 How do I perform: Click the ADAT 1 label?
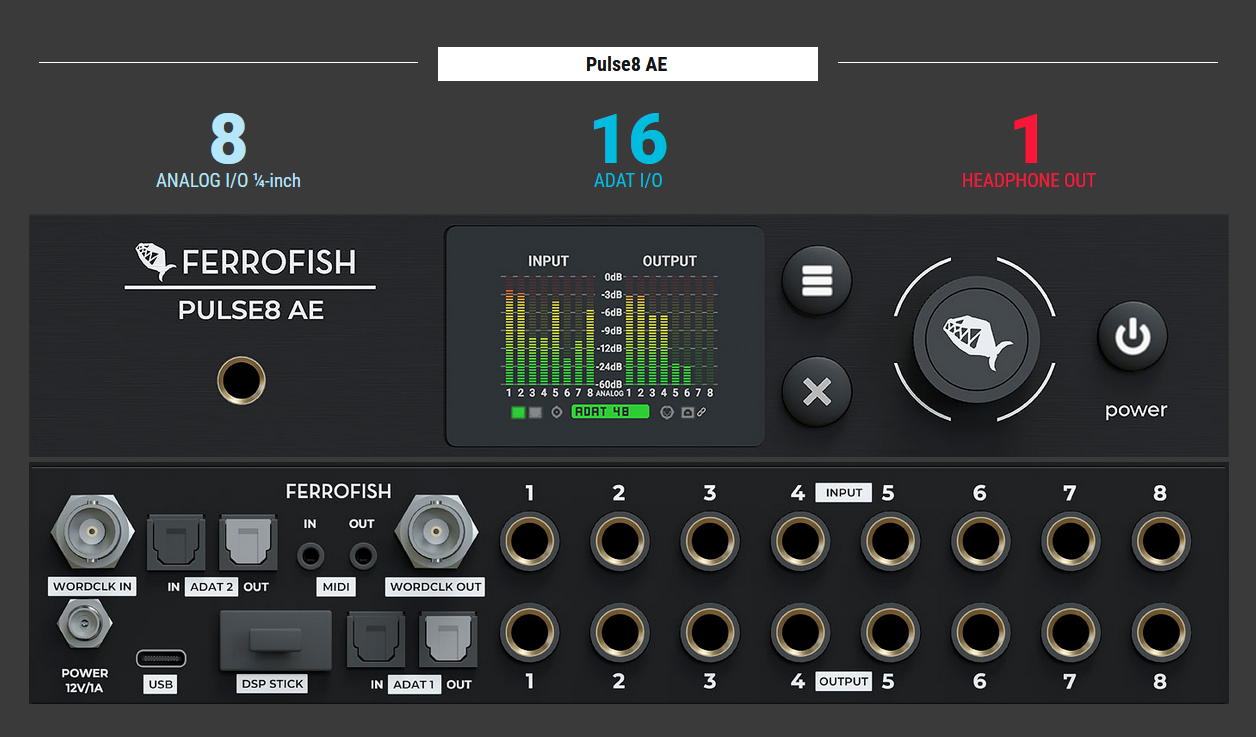[413, 684]
